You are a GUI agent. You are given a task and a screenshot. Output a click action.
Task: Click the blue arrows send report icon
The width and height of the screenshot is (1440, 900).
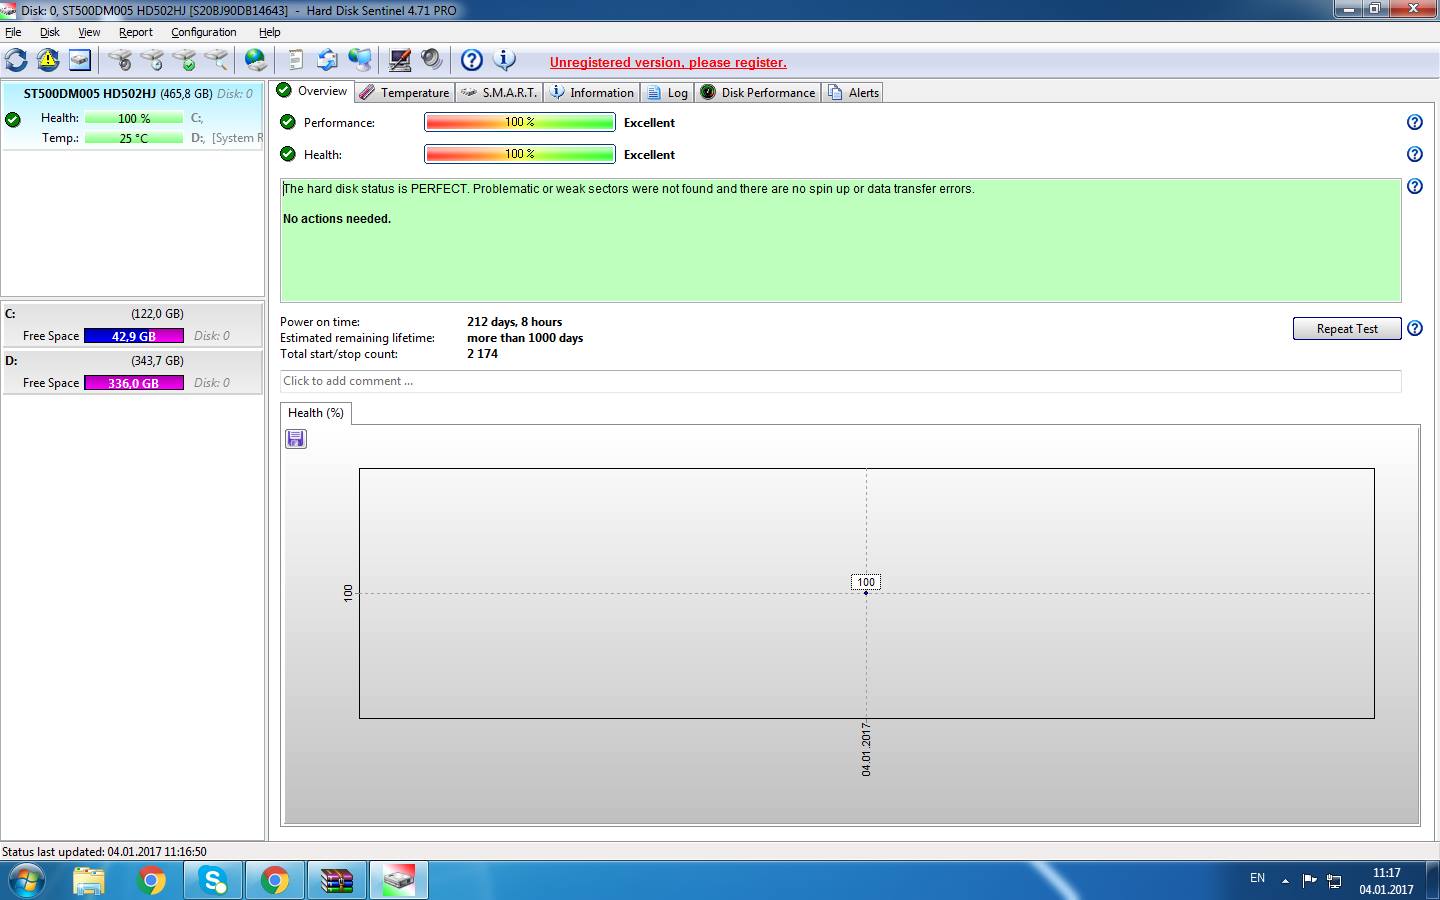(x=327, y=60)
